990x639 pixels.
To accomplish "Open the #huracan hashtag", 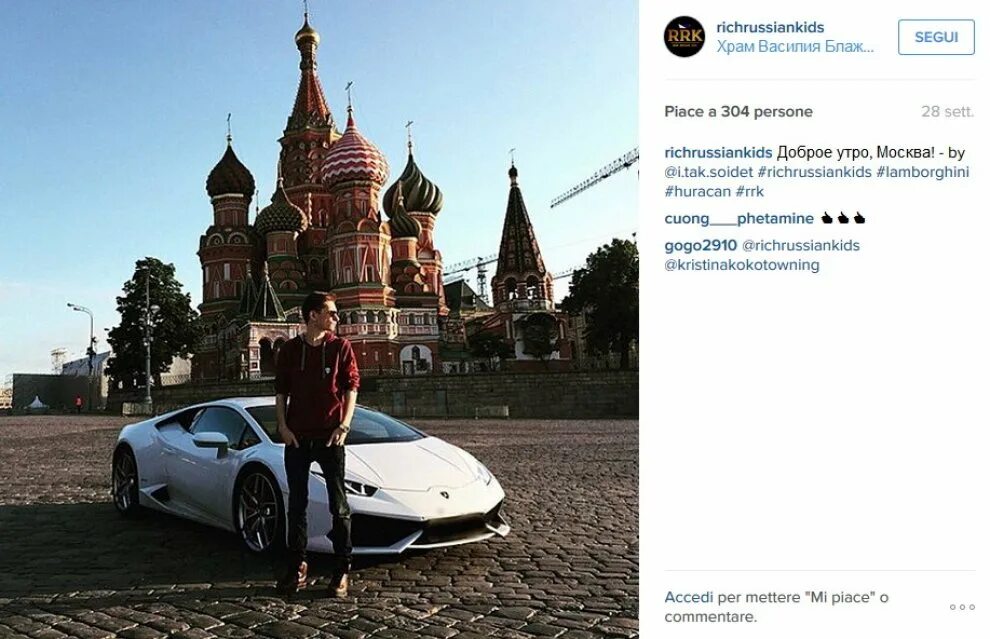I will pyautogui.click(x=698, y=191).
